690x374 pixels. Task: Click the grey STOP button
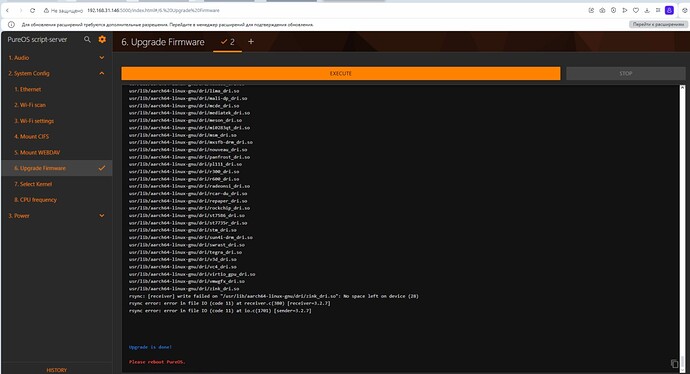tap(625, 73)
